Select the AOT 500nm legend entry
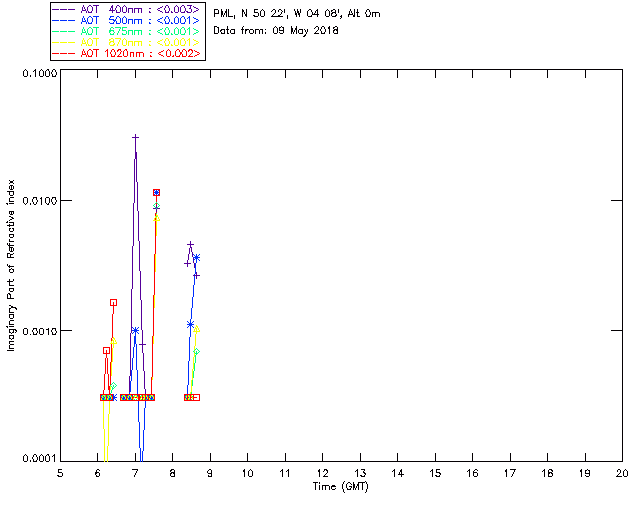Image resolution: width=640 pixels, height=512 pixels. [x=130, y=20]
